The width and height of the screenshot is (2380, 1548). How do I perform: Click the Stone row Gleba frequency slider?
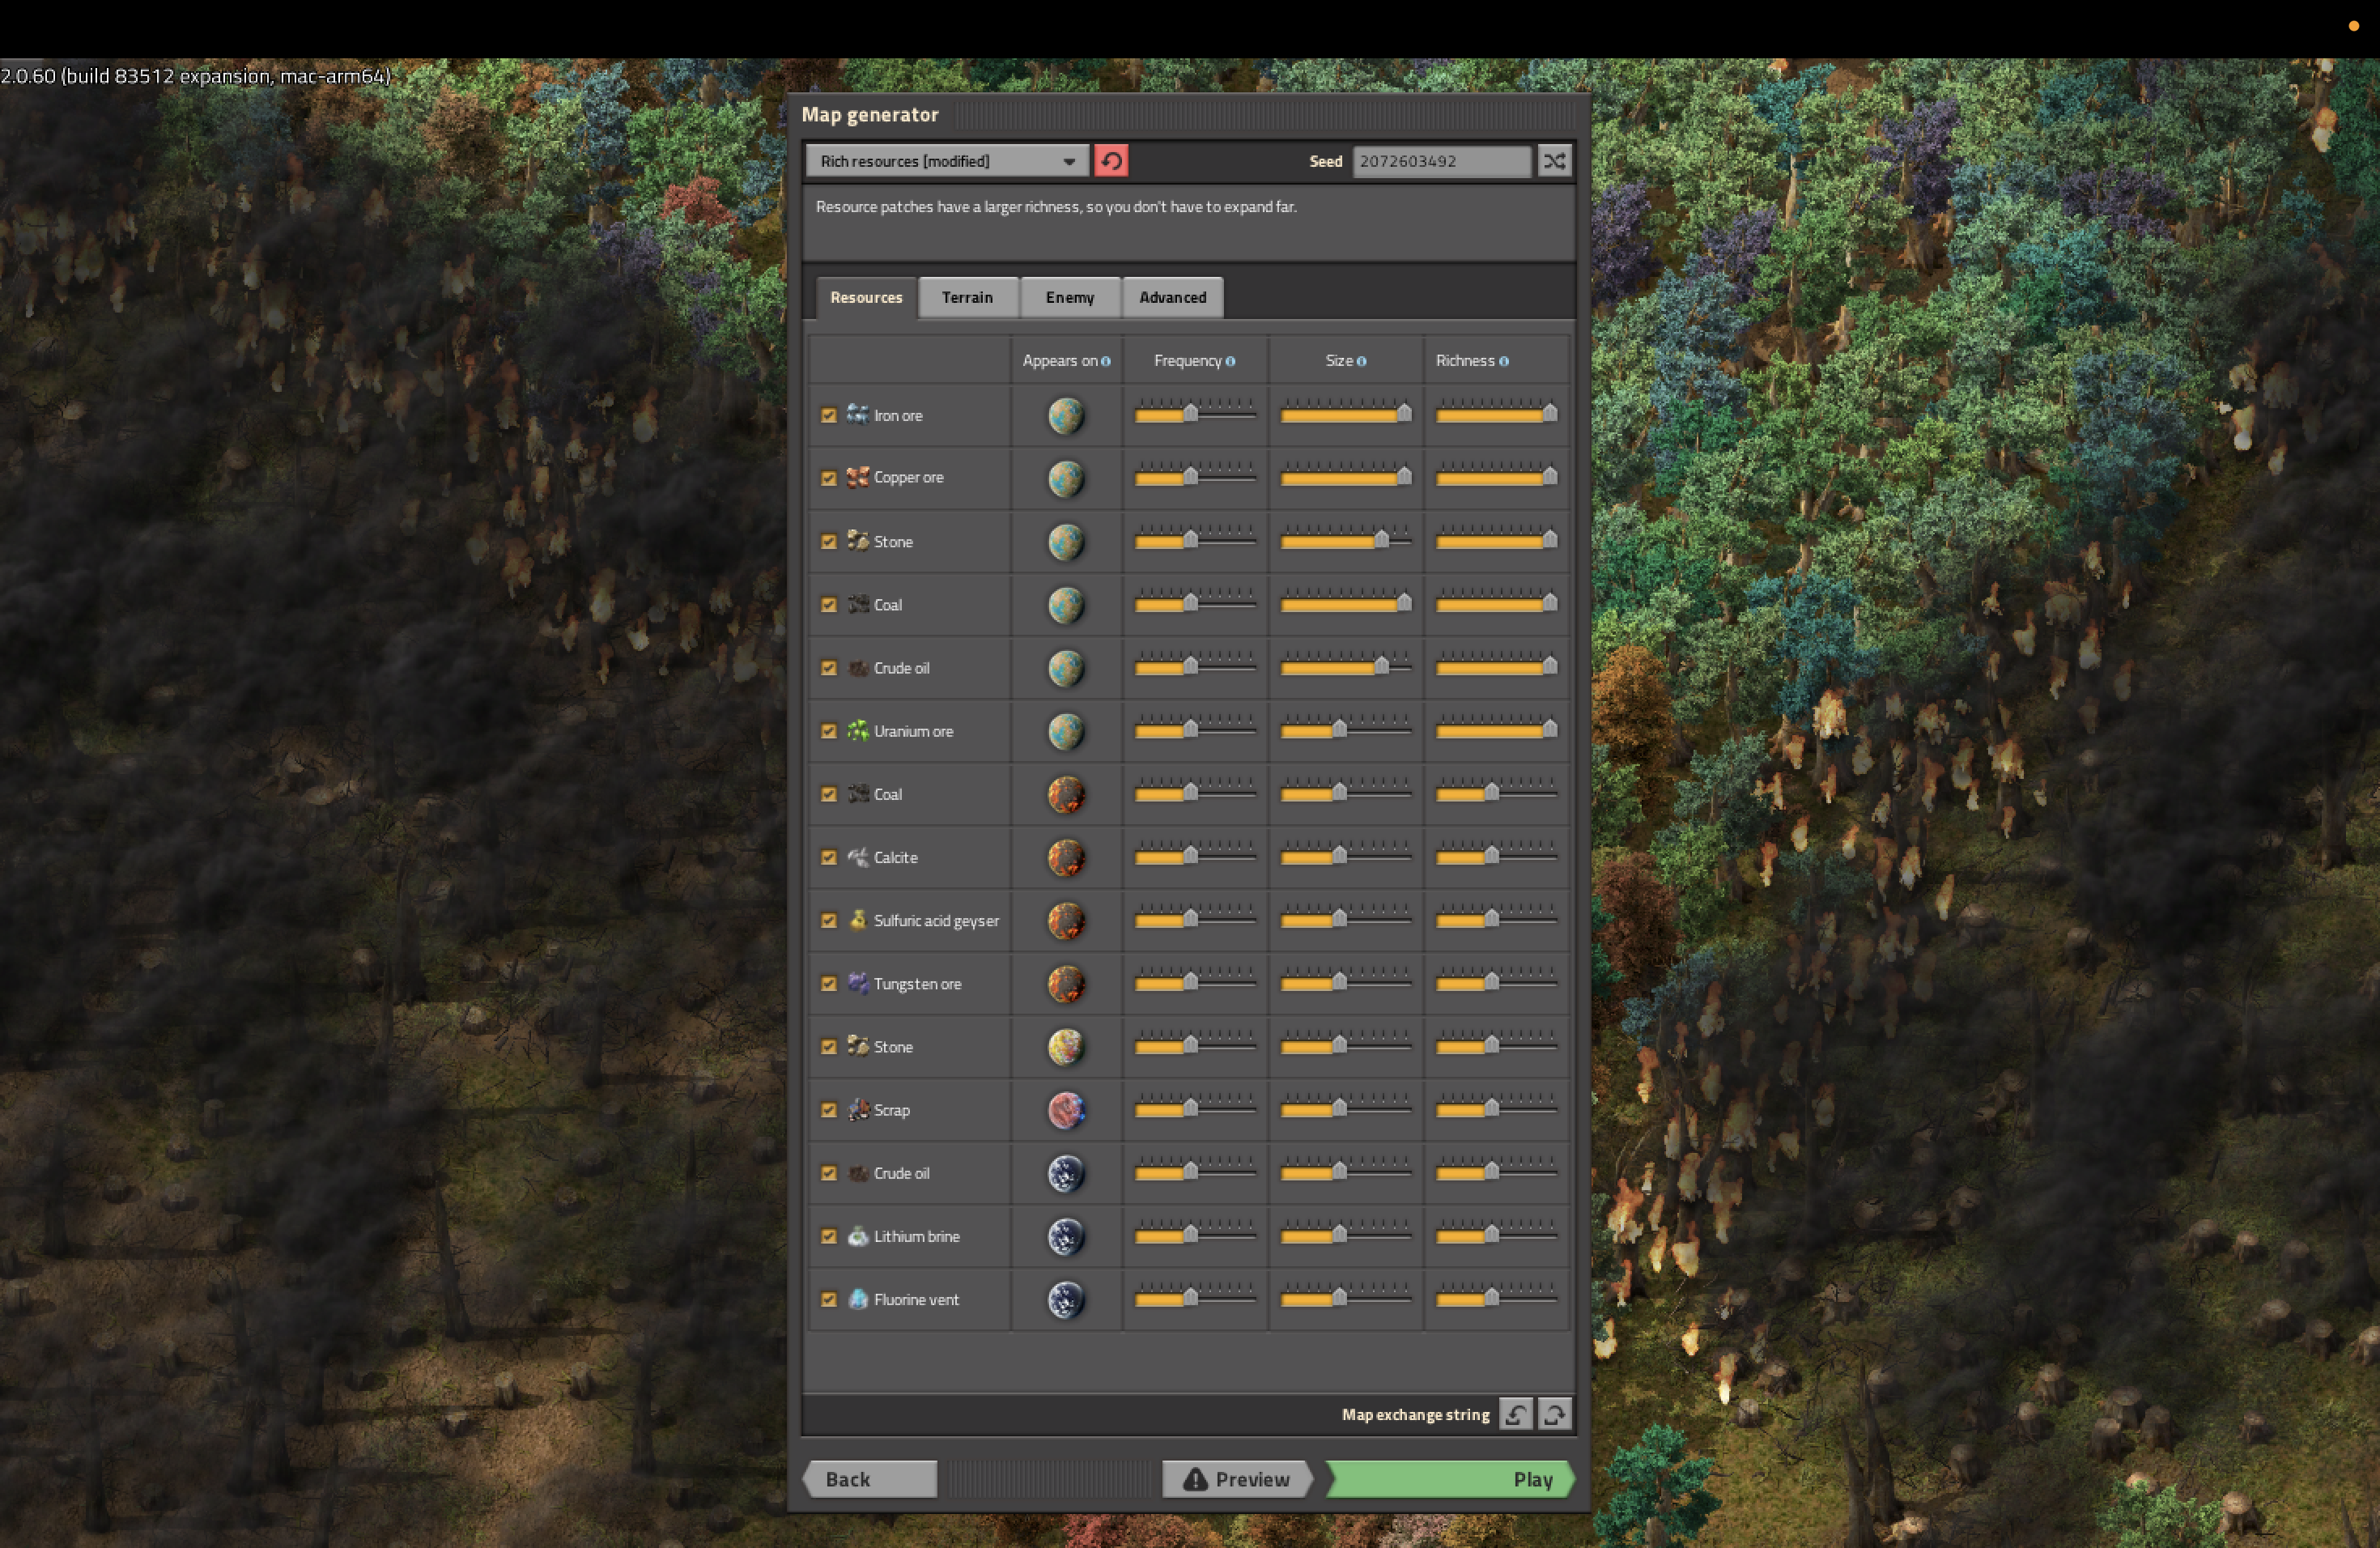1195,1045
